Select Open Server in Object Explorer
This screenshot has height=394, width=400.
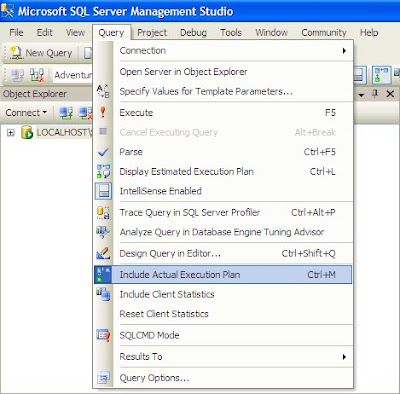pyautogui.click(x=223, y=72)
